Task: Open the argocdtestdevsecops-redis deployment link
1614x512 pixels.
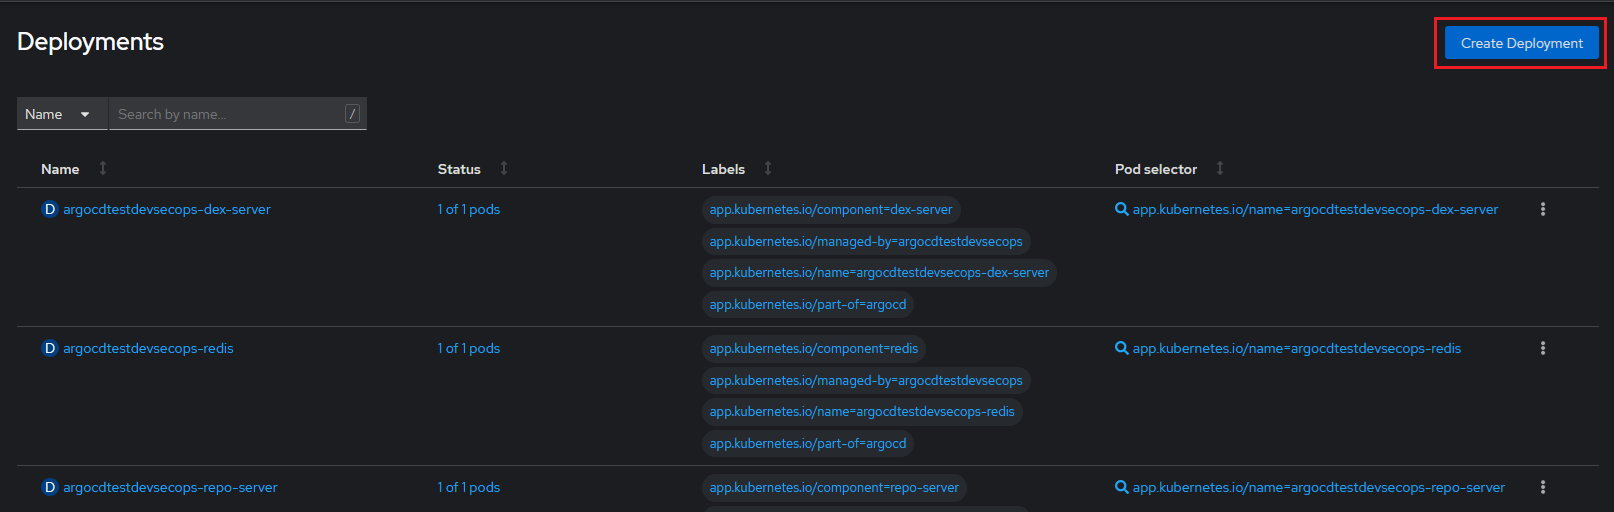Action: (x=148, y=348)
